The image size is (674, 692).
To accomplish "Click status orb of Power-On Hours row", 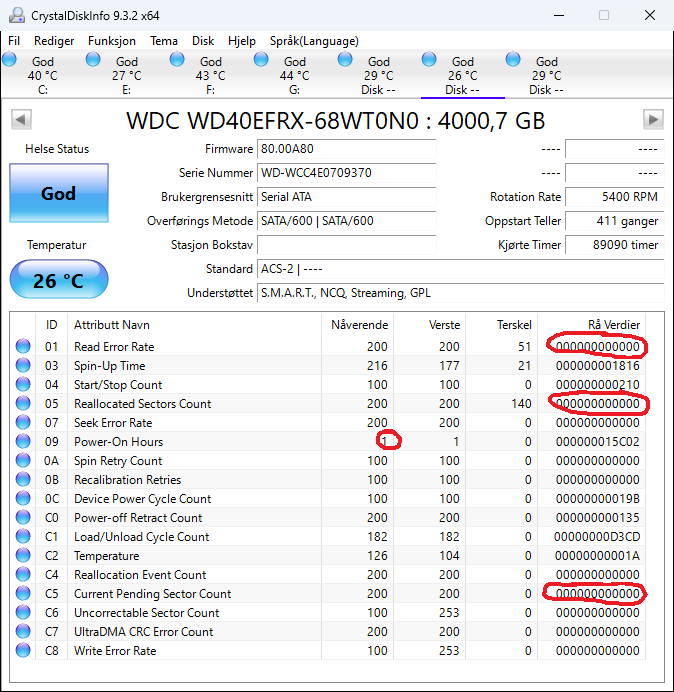I will coord(23,441).
